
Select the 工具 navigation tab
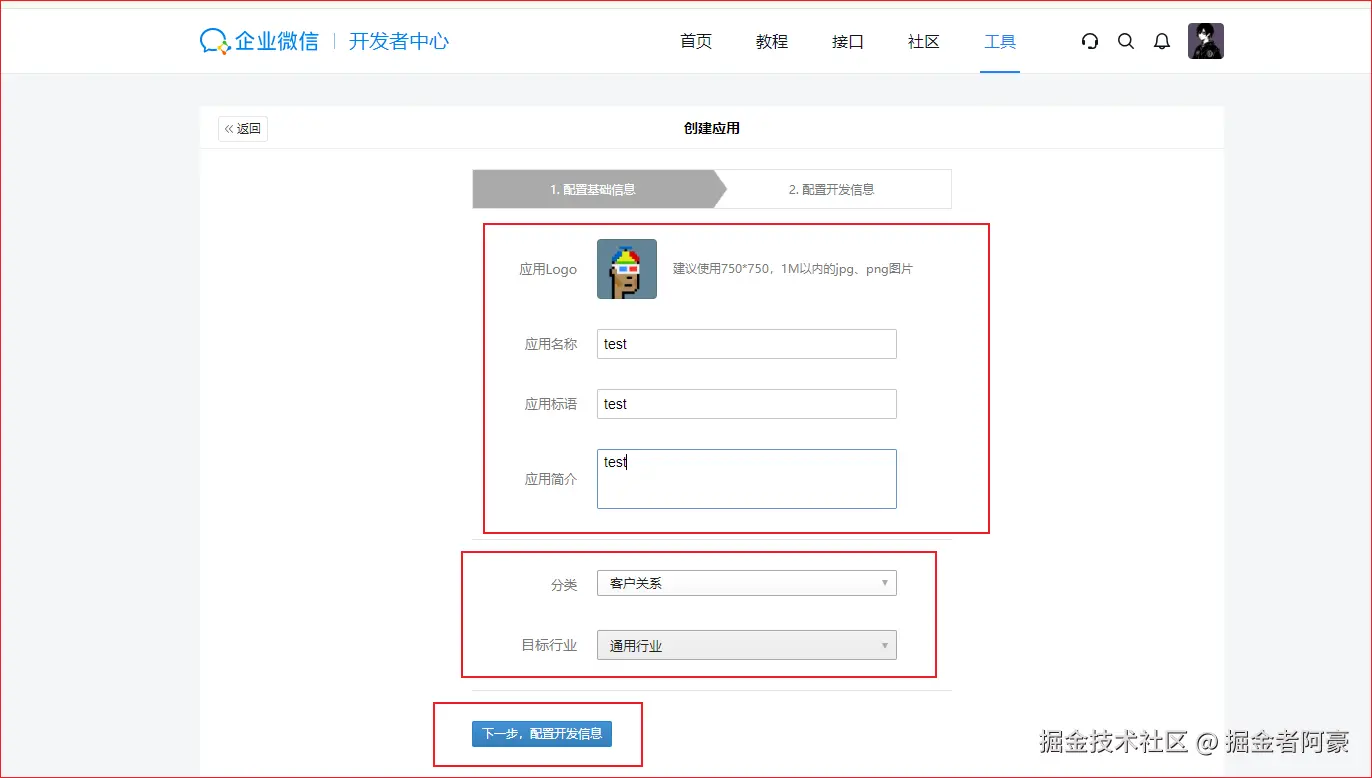(1000, 41)
